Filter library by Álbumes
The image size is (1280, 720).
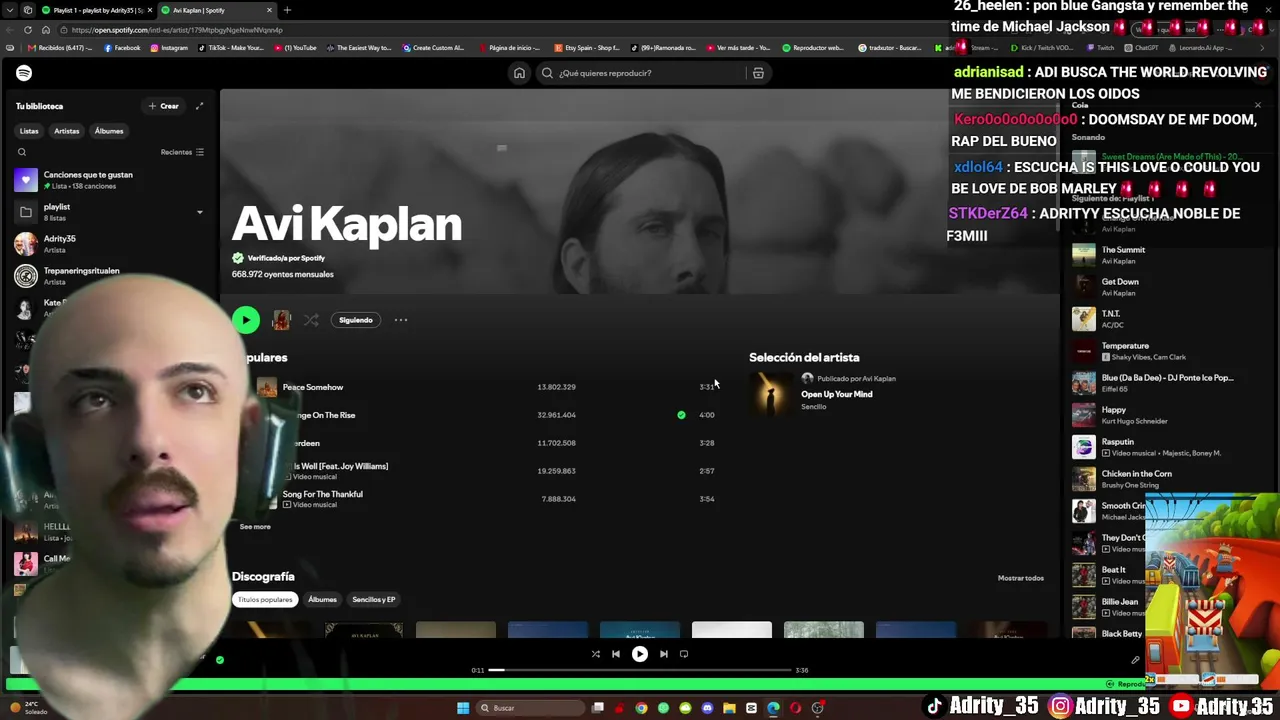tap(109, 131)
